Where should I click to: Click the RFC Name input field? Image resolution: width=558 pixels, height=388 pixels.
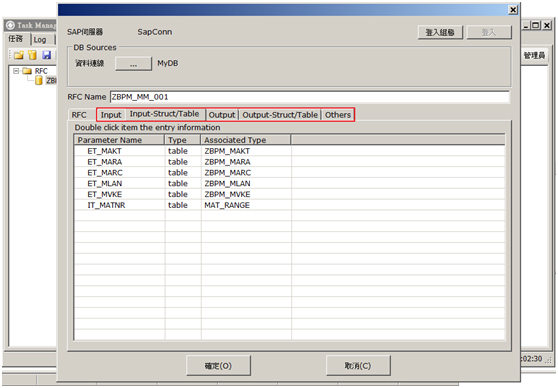pos(310,97)
